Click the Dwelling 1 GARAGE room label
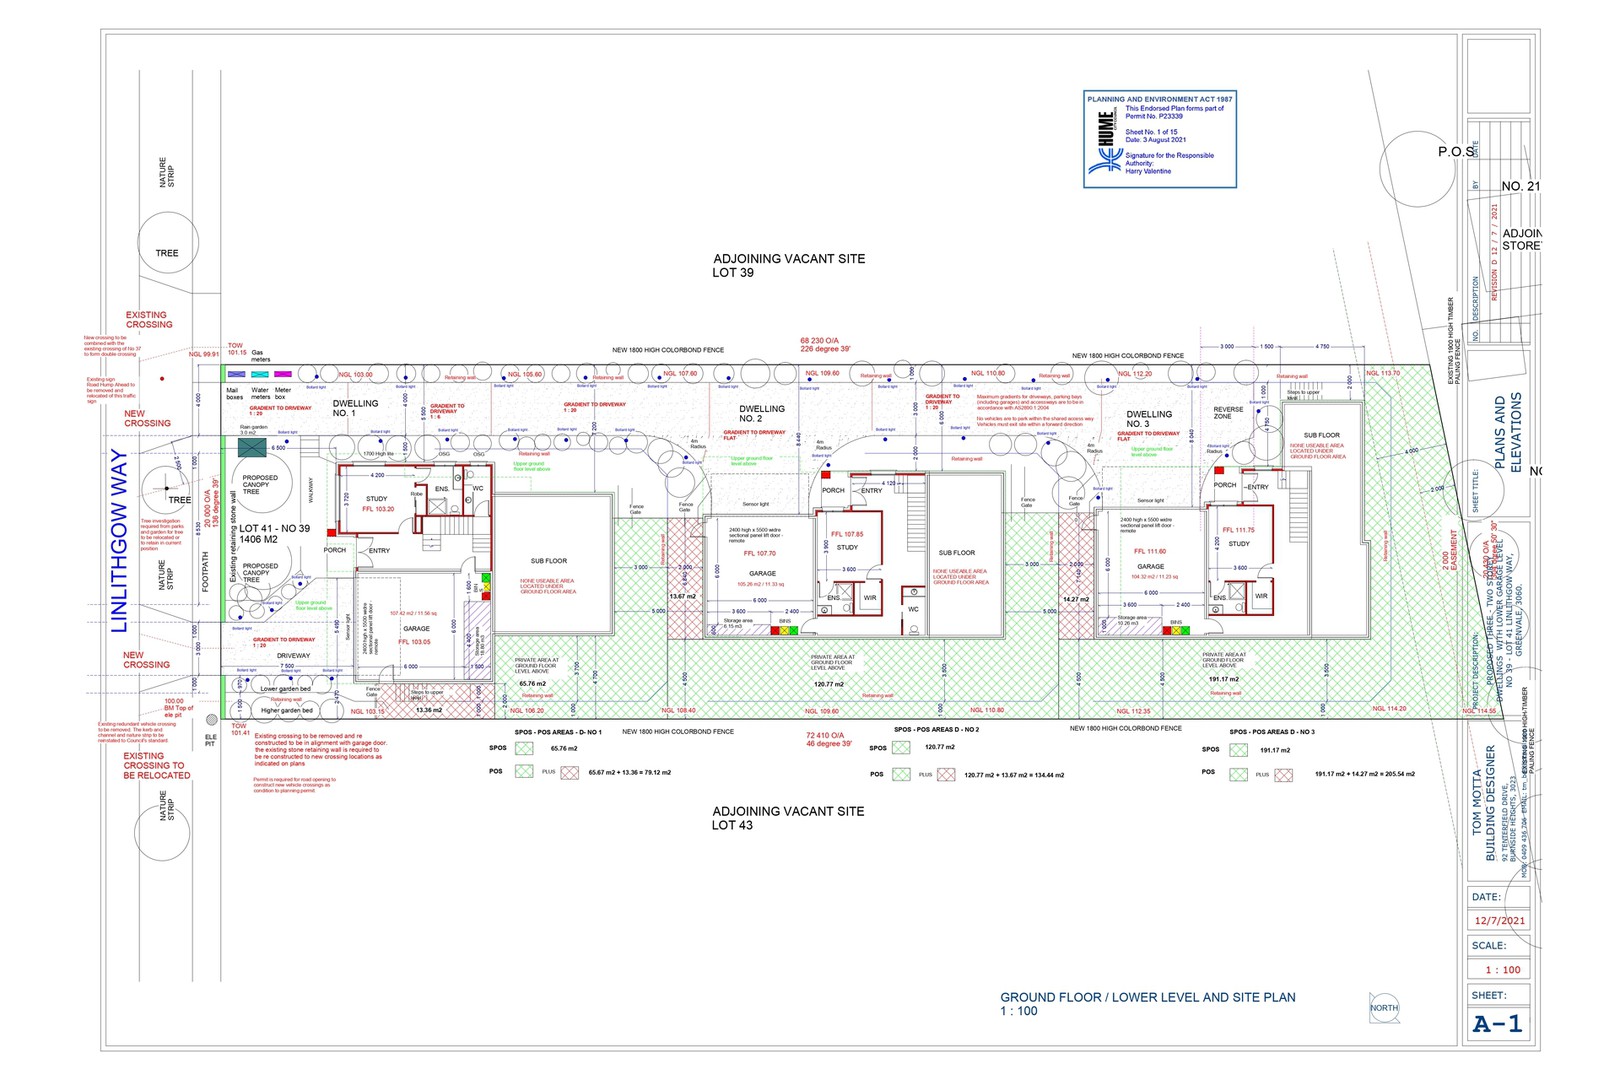1620x1080 pixels. coord(417,629)
